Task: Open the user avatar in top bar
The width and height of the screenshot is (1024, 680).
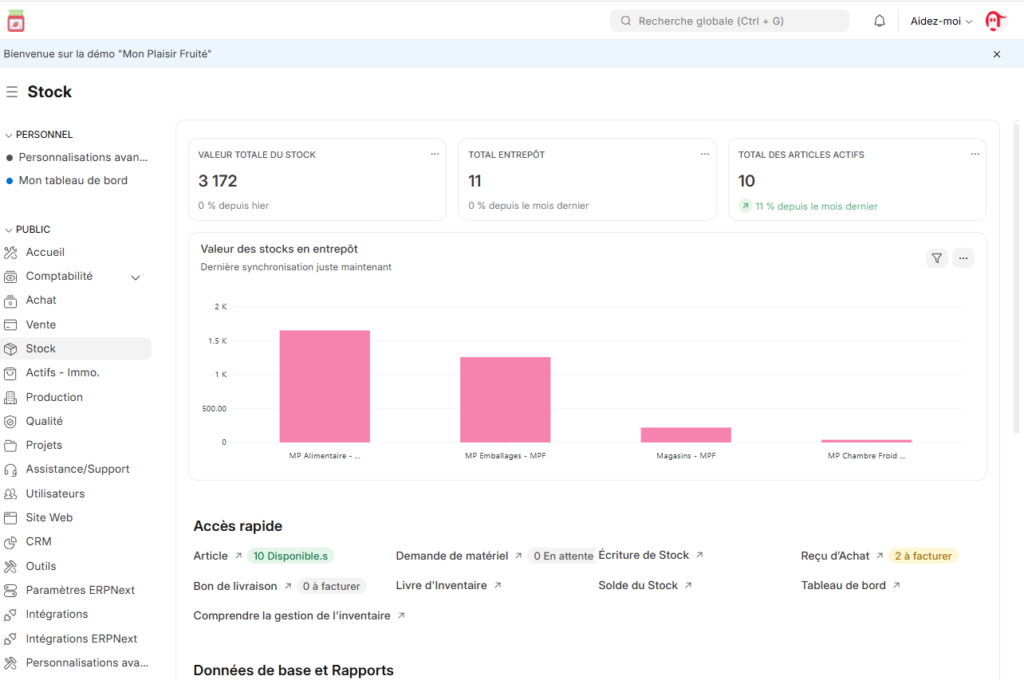Action: click(995, 21)
